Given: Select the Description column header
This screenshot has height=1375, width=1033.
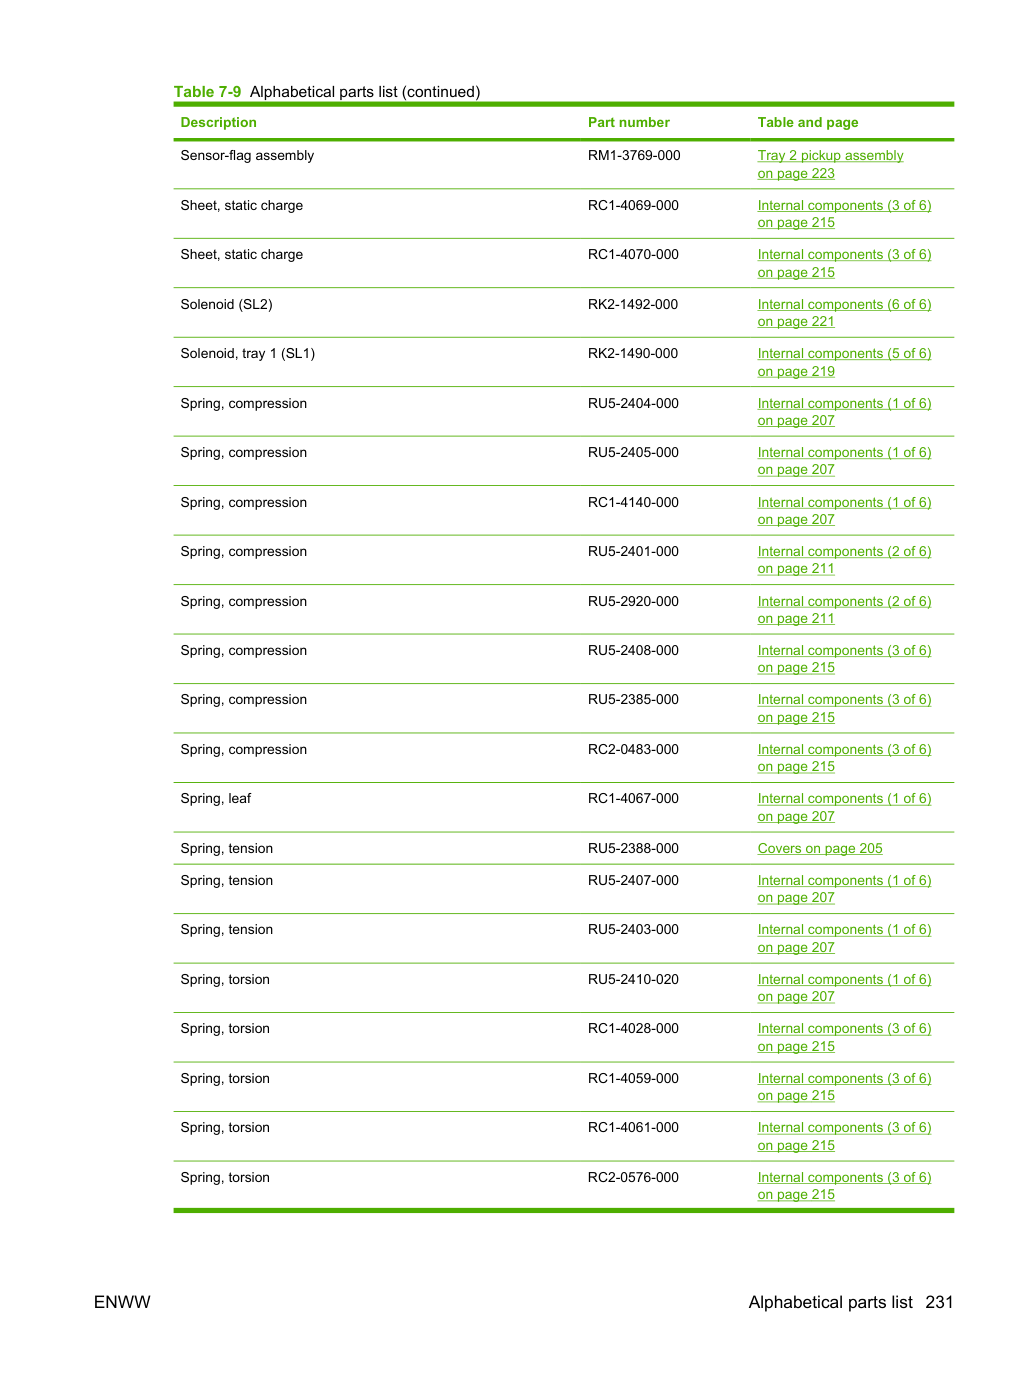Looking at the screenshot, I should (x=218, y=122).
